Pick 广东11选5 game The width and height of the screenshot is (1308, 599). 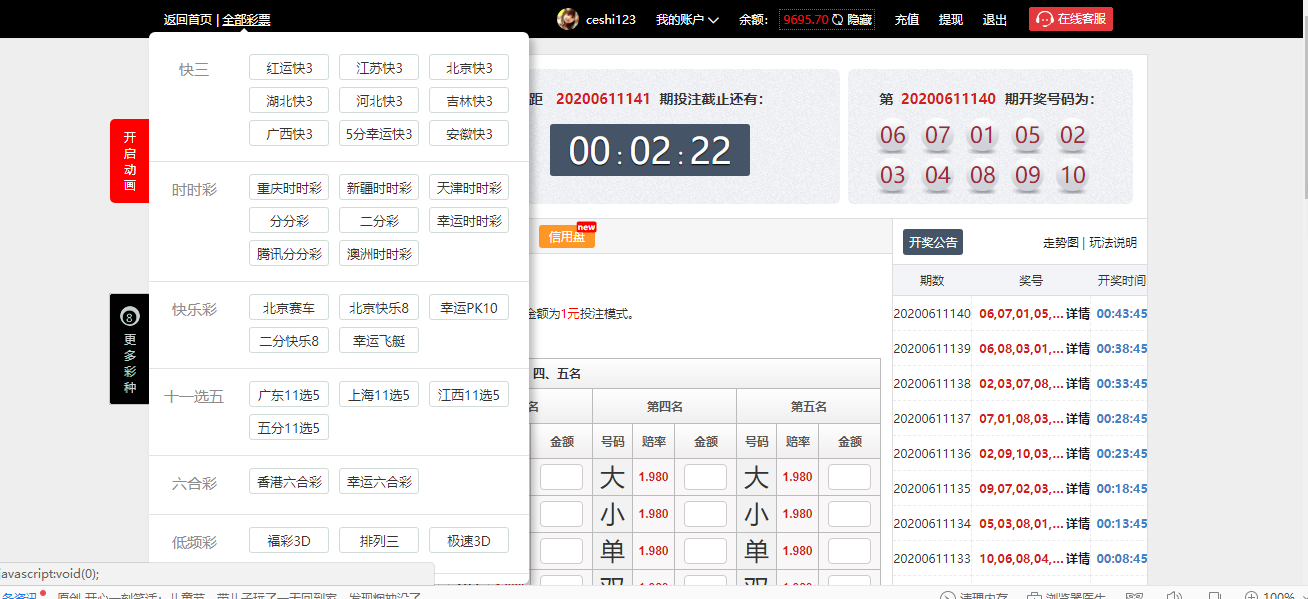[289, 395]
